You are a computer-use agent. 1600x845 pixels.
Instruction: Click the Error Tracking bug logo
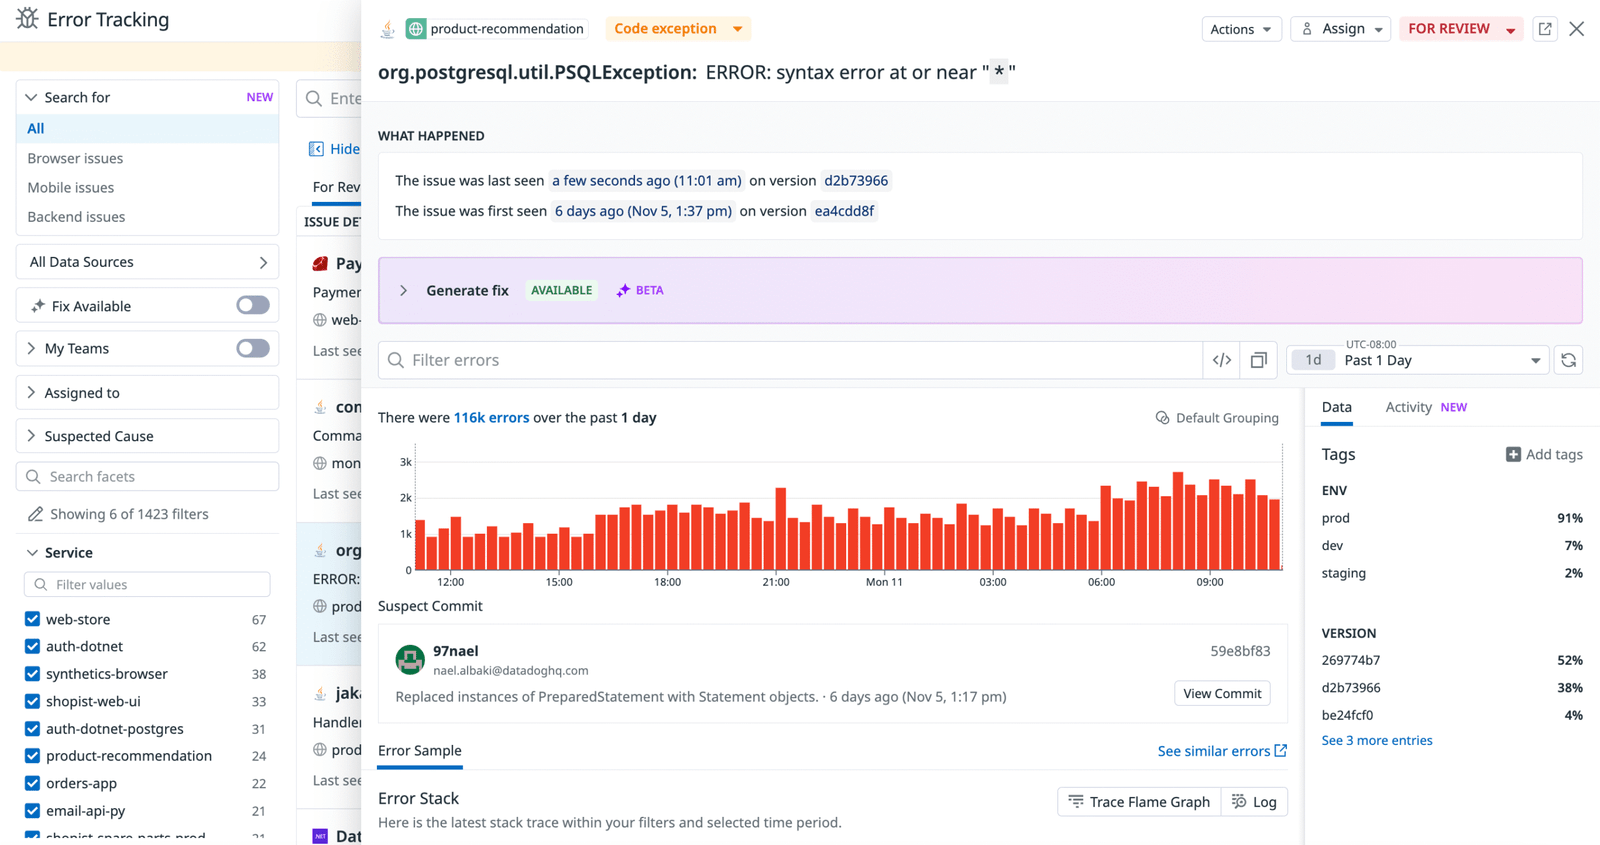click(x=27, y=19)
